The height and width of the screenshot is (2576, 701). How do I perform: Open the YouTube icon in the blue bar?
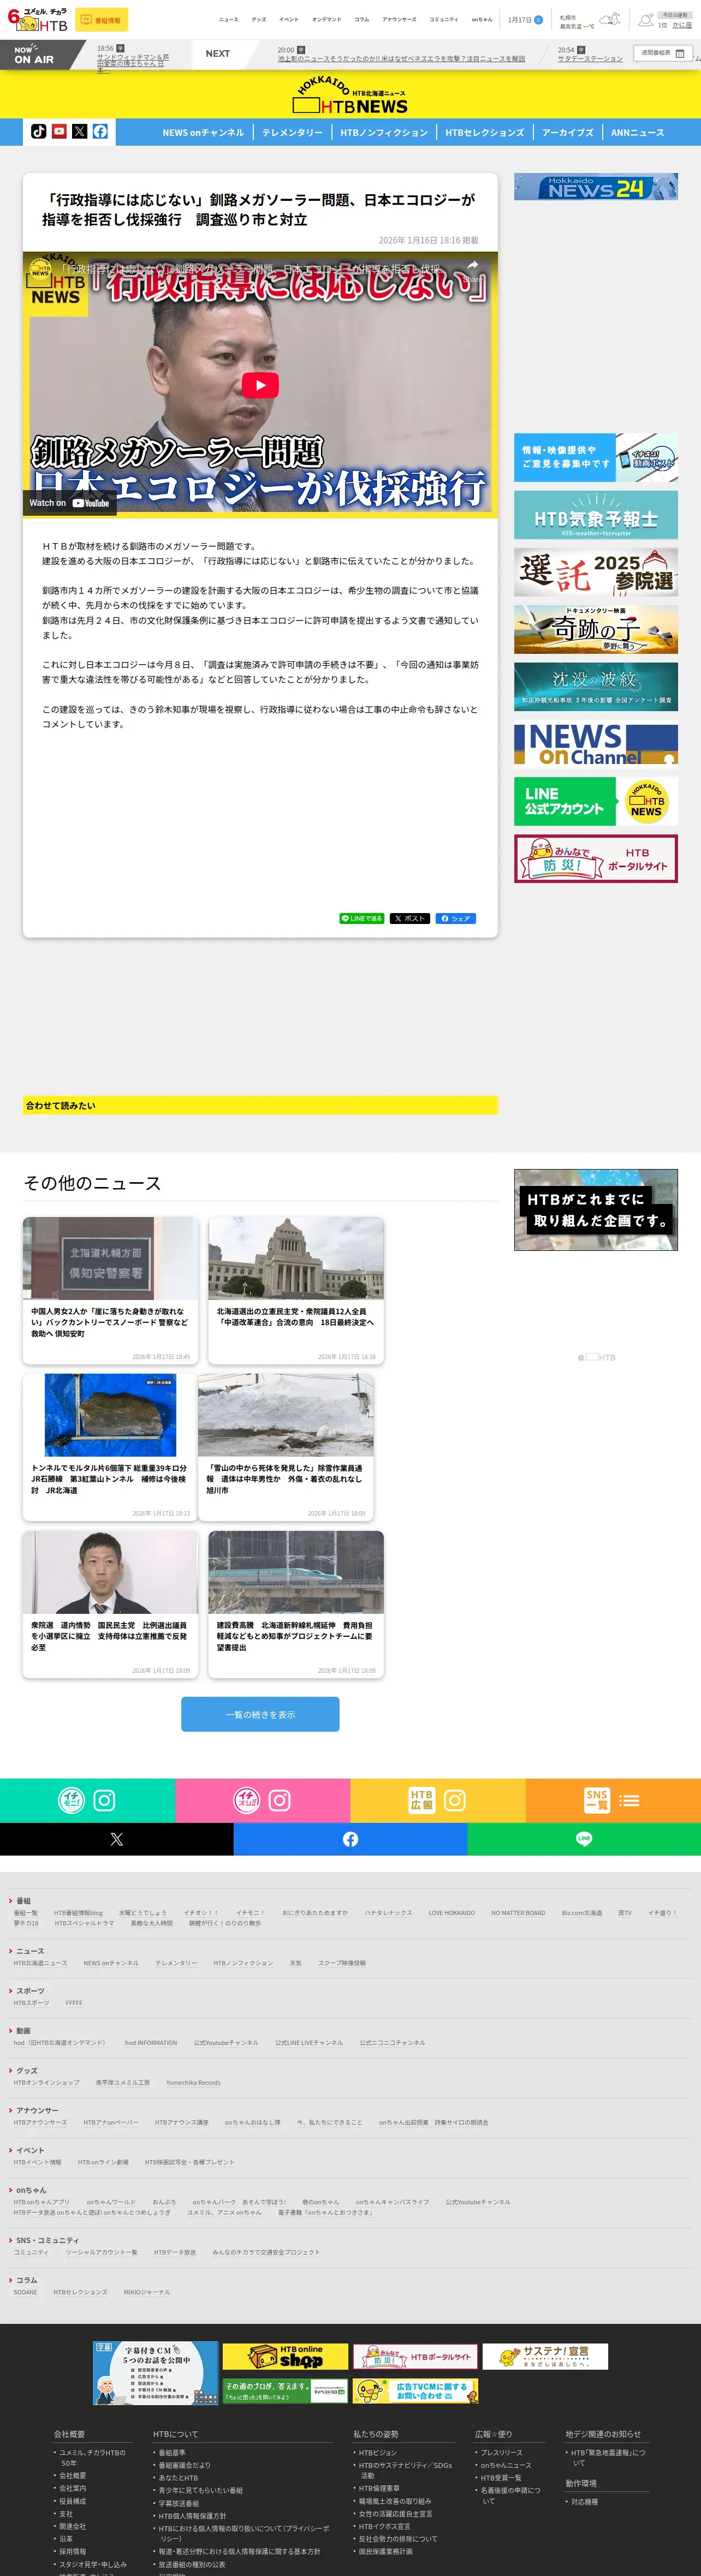(59, 131)
